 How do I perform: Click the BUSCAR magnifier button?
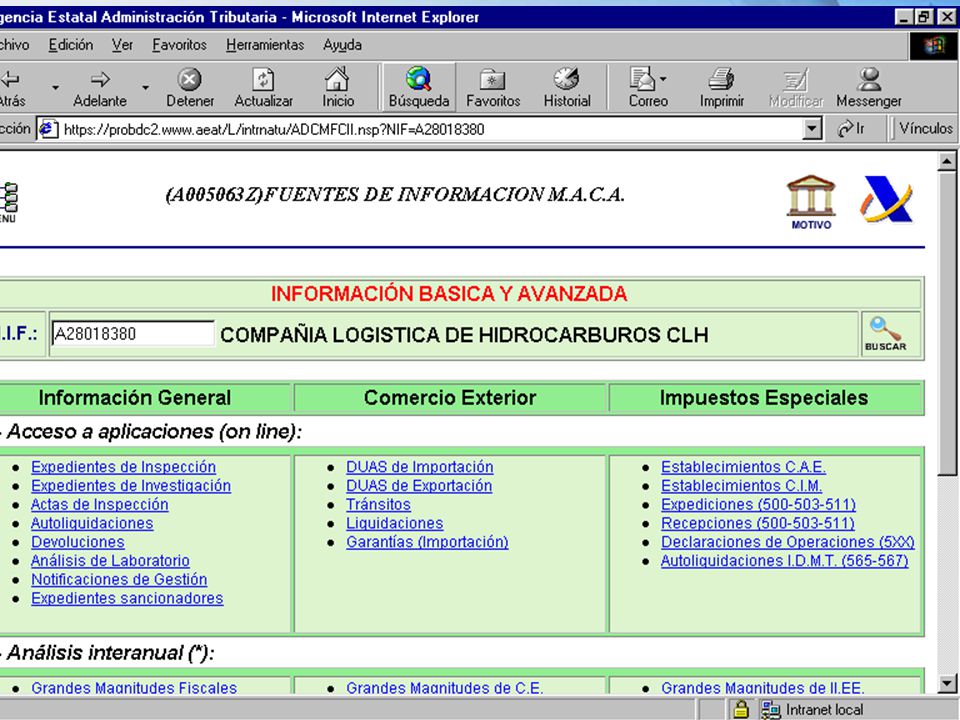point(885,334)
